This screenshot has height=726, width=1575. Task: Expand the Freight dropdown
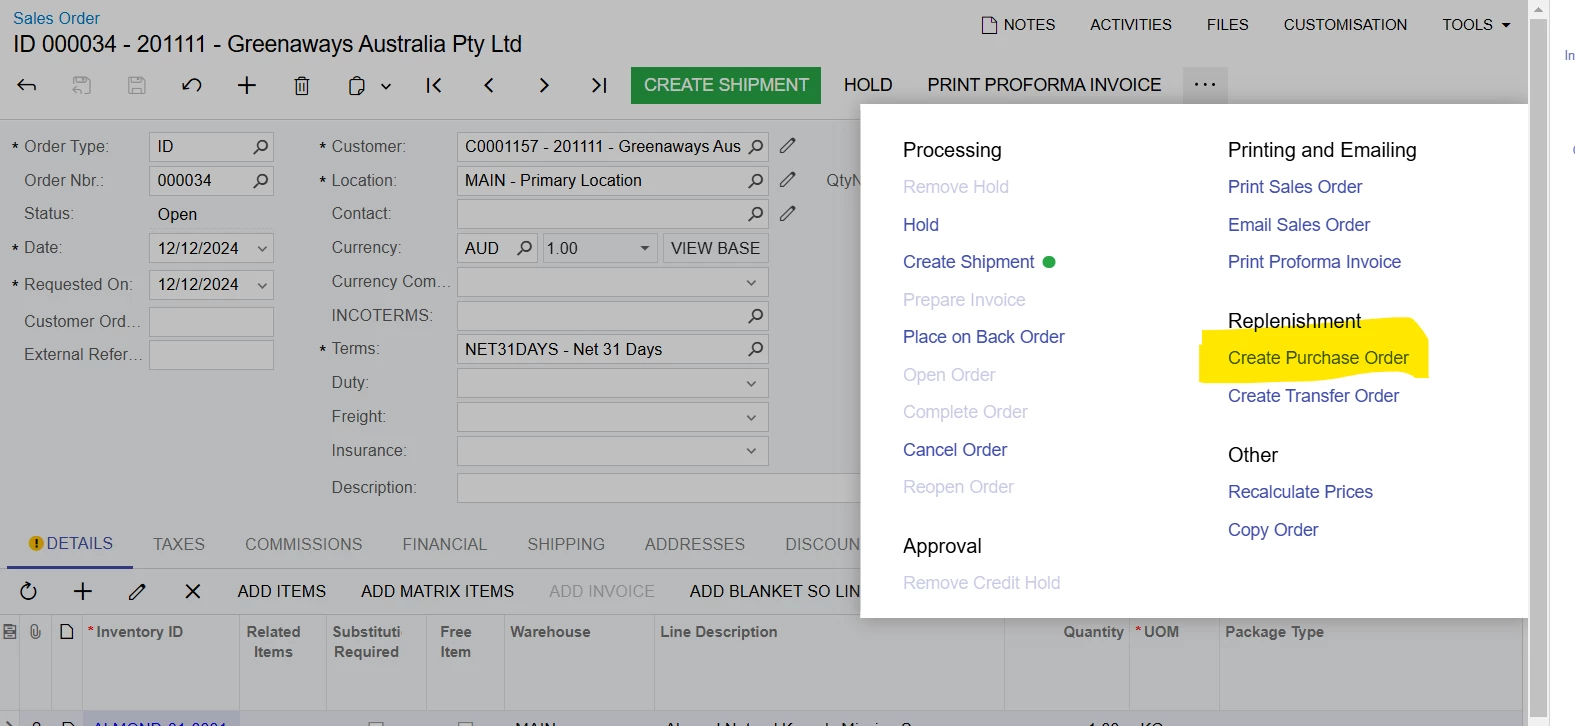751,417
